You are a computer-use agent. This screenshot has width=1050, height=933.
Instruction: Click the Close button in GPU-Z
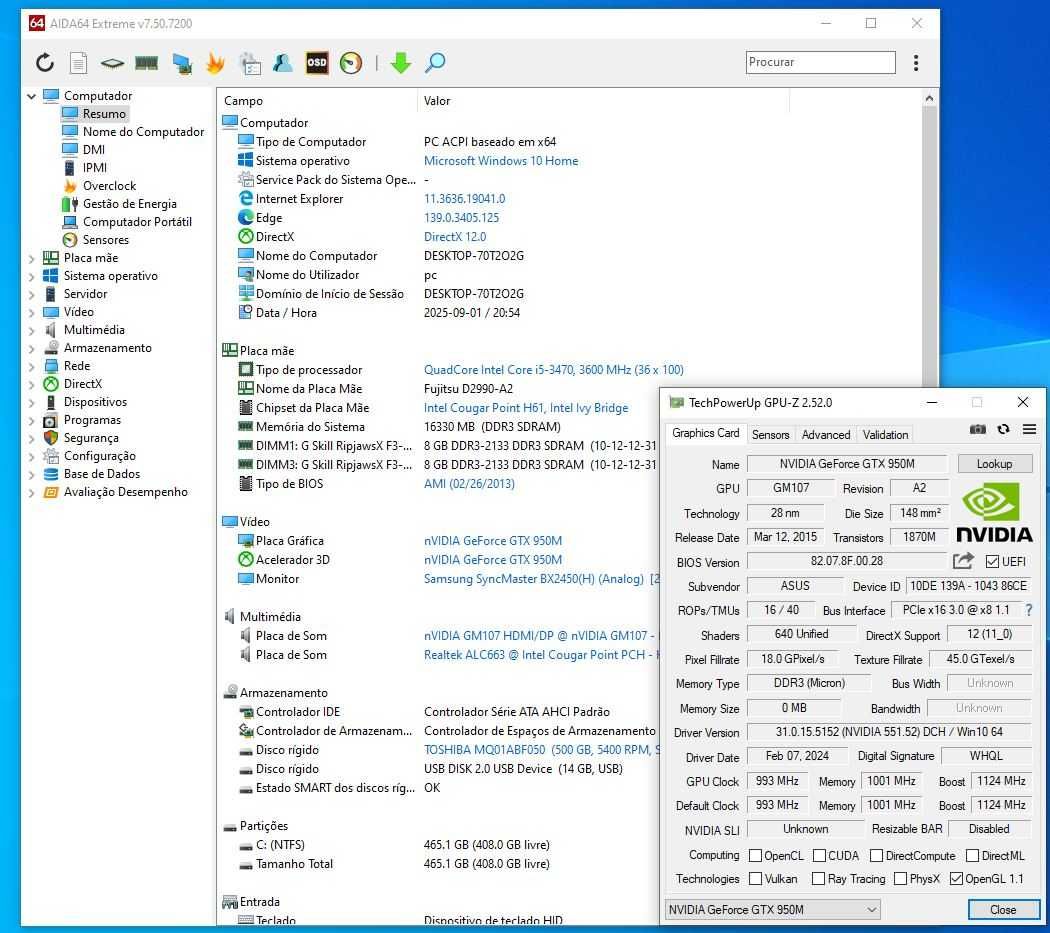coord(1002,909)
